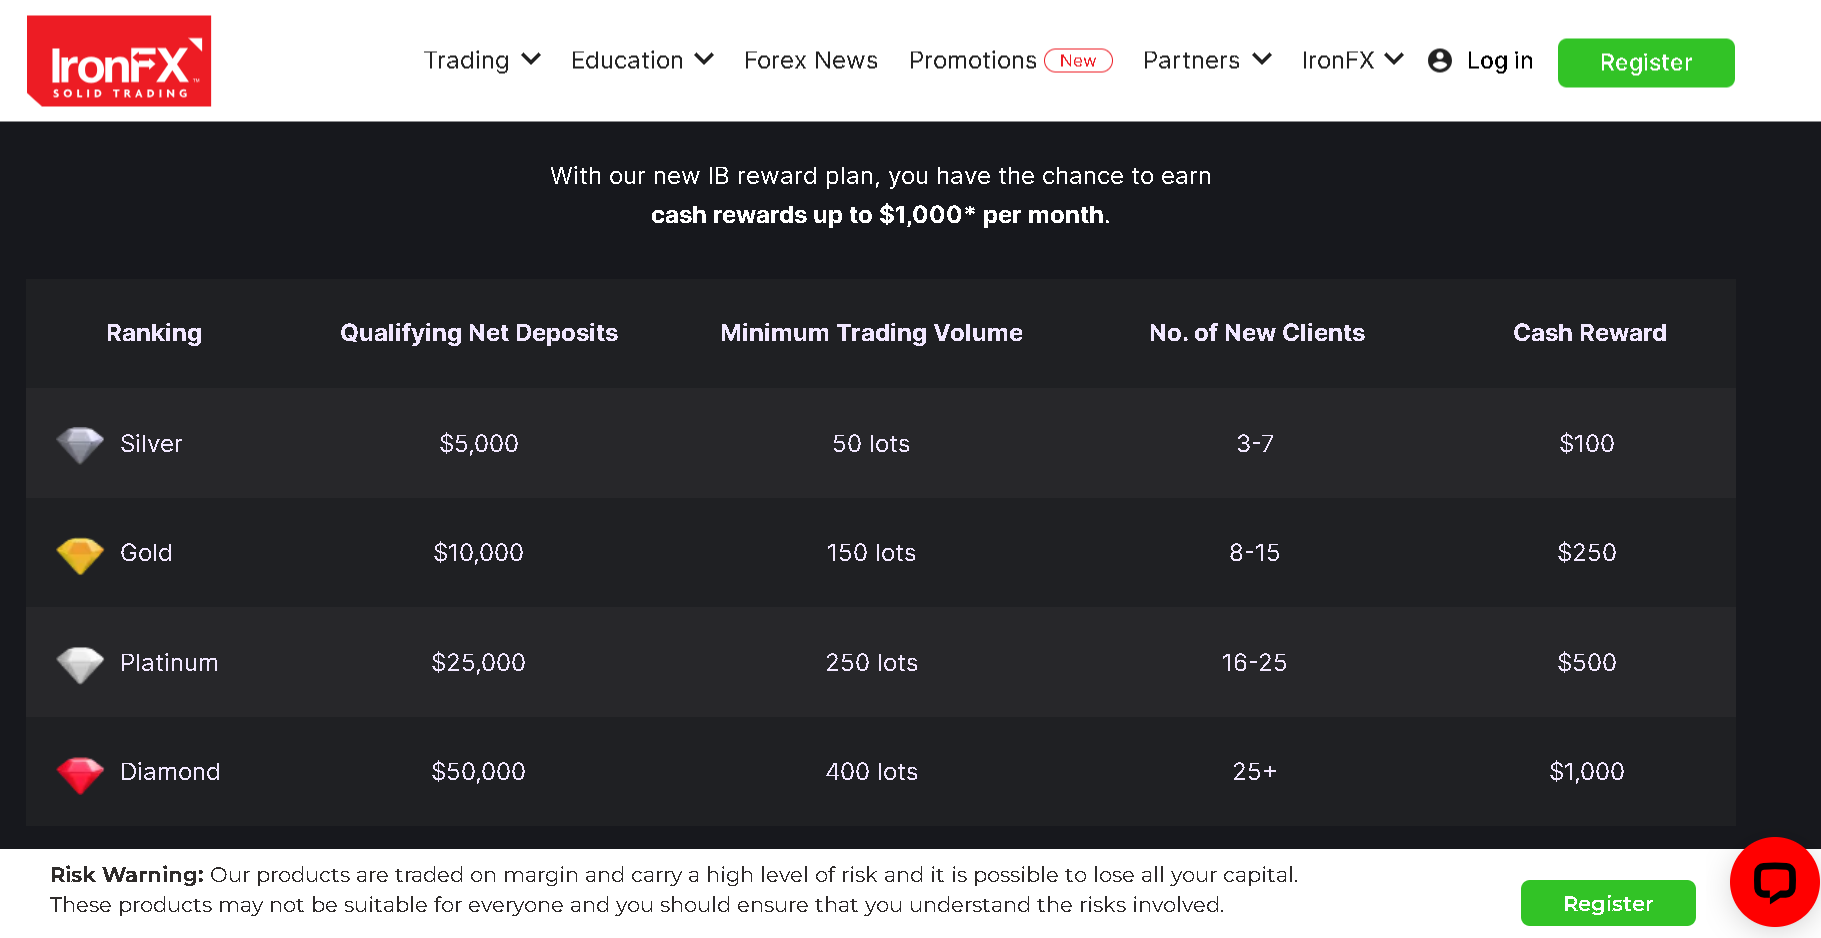This screenshot has height=938, width=1821.
Task: Click the IronFX logo
Action: (x=119, y=61)
